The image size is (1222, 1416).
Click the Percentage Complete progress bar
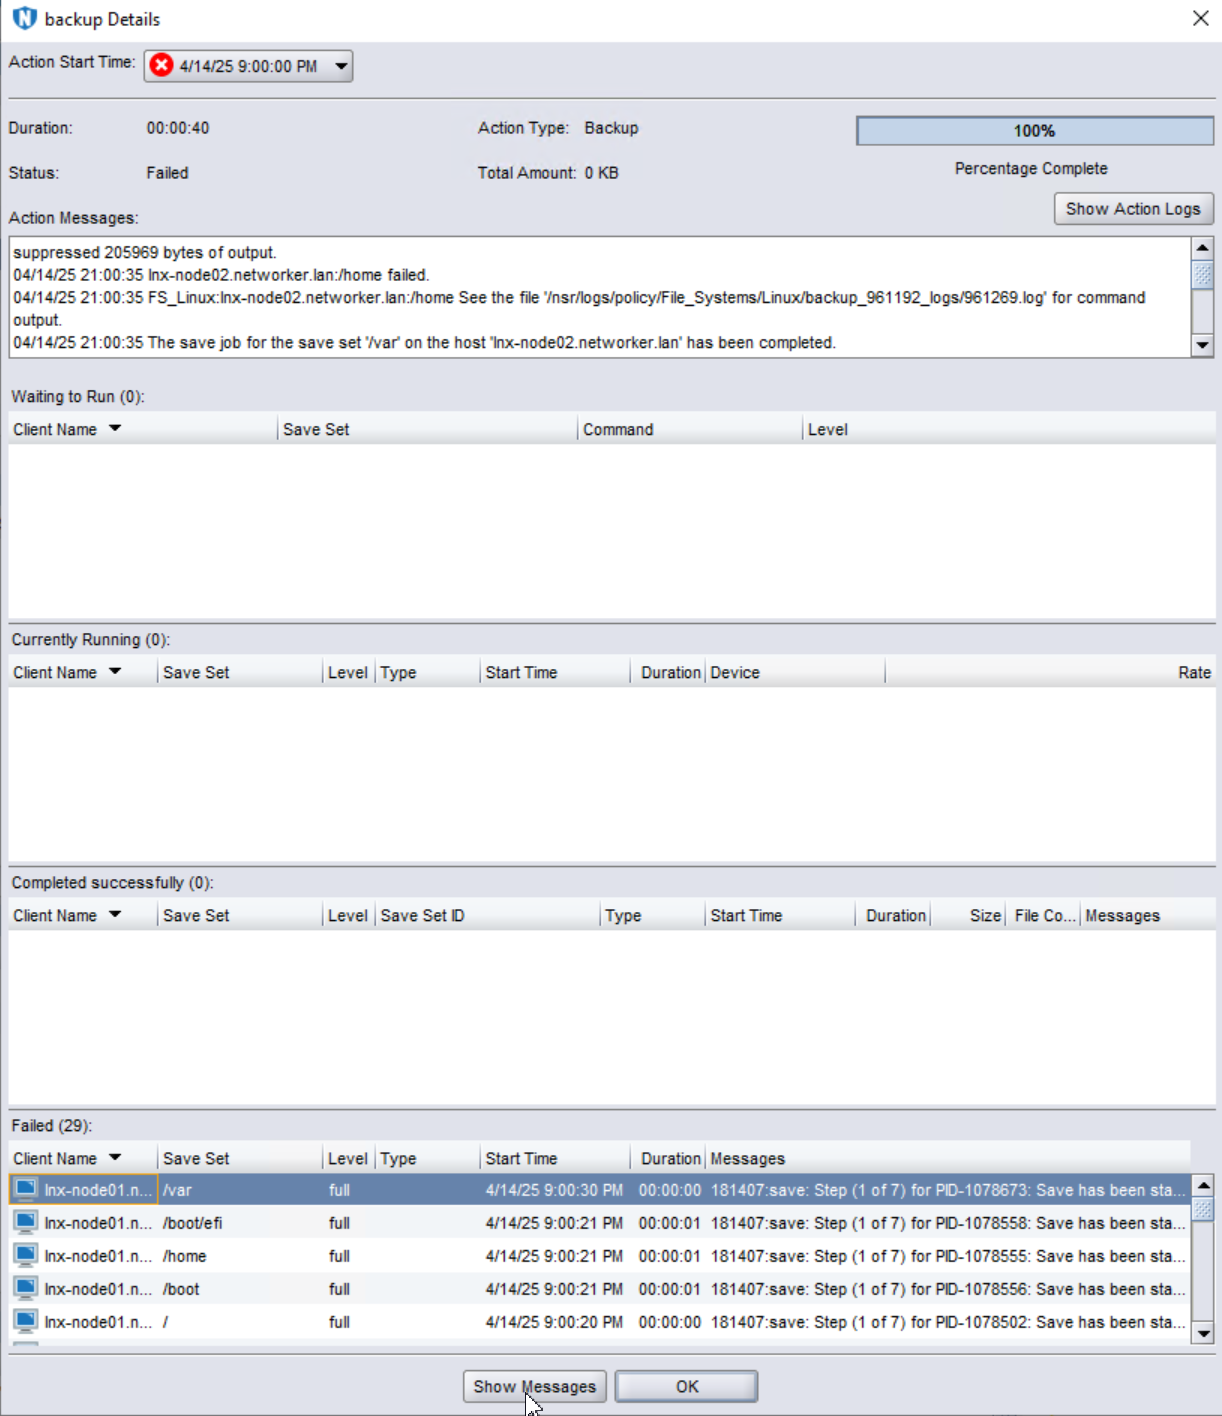point(1032,130)
